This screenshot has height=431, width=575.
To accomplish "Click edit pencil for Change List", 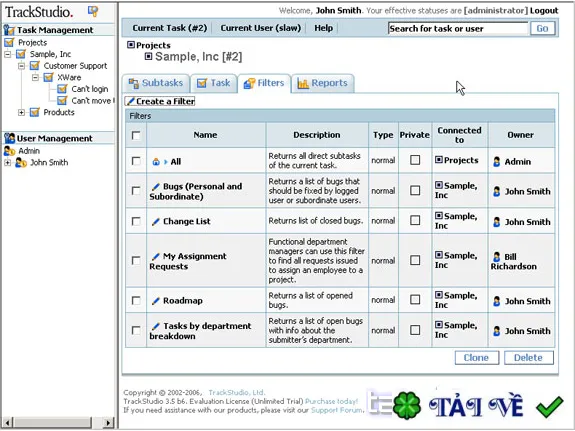I will [155, 222].
